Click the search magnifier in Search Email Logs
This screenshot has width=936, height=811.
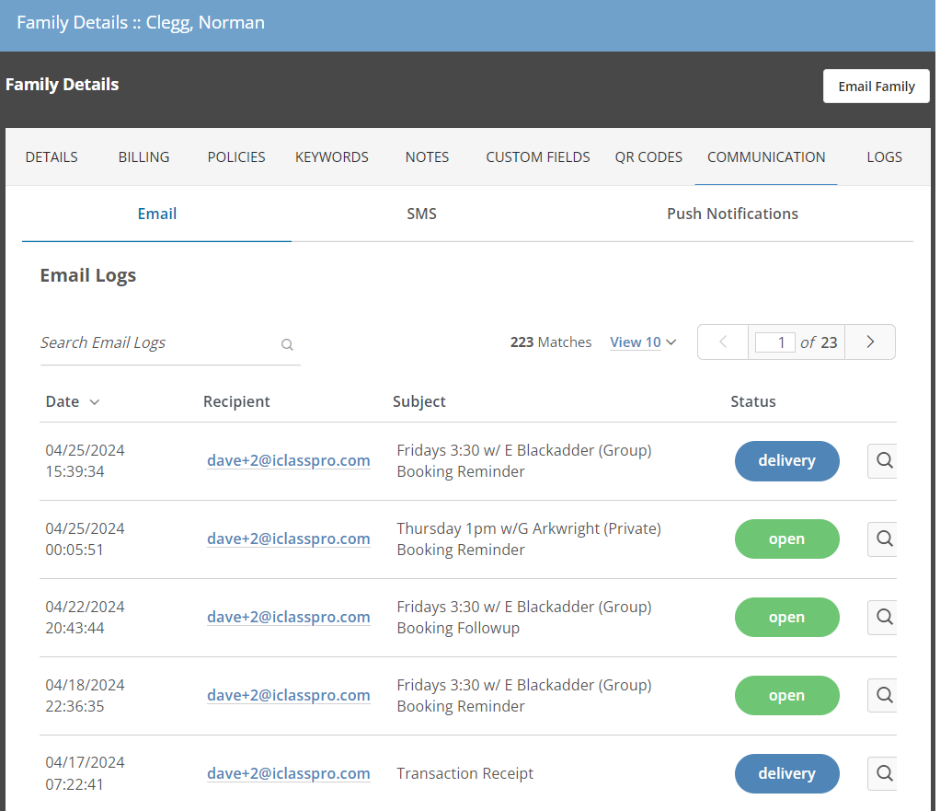(x=287, y=344)
